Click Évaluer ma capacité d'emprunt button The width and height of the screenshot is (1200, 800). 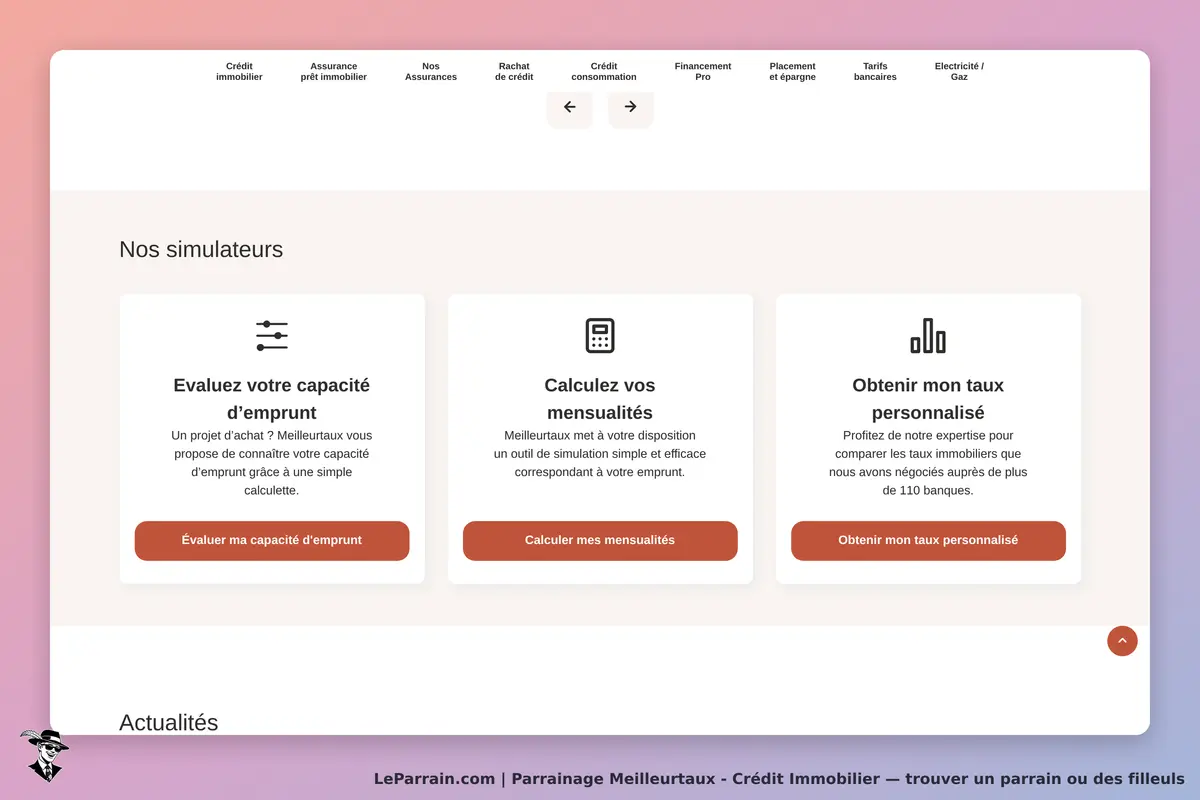272,541
